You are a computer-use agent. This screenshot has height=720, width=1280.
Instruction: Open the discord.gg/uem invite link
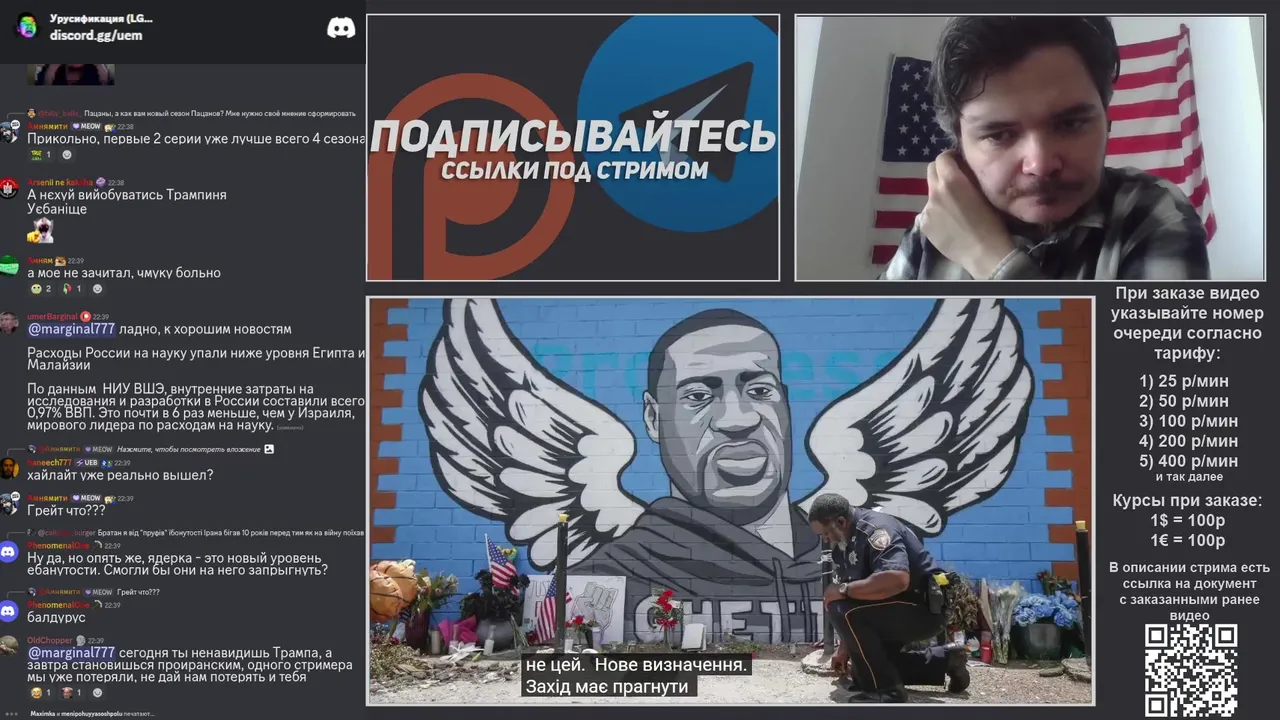tap(96, 35)
